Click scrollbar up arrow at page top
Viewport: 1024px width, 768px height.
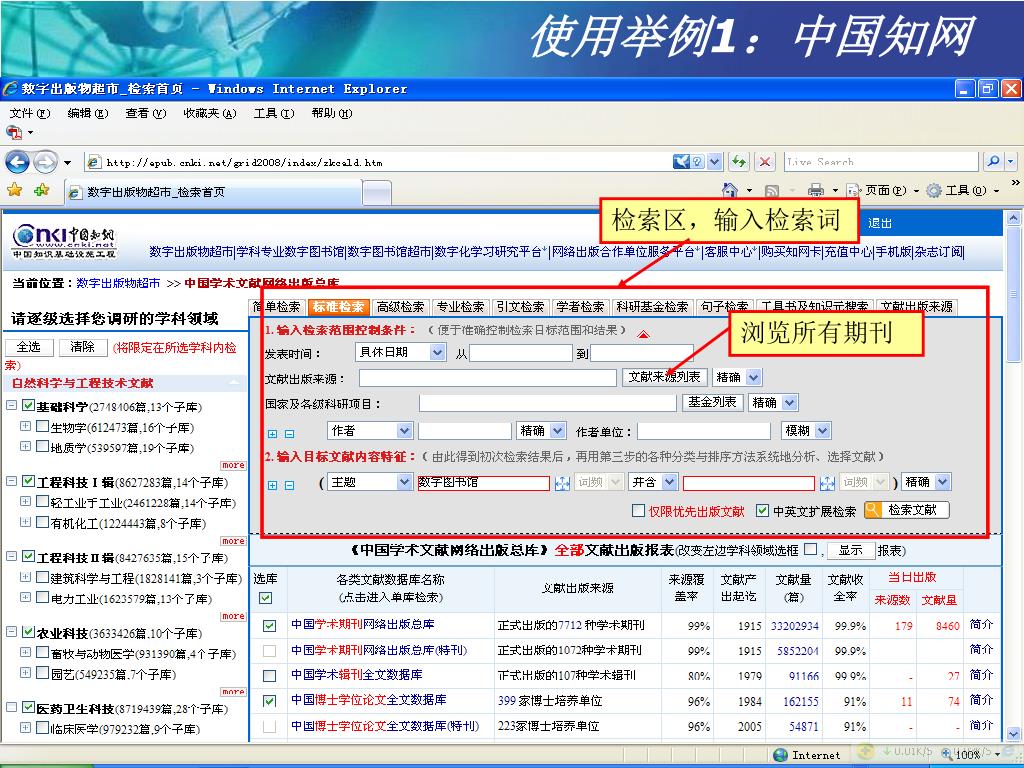1013,217
